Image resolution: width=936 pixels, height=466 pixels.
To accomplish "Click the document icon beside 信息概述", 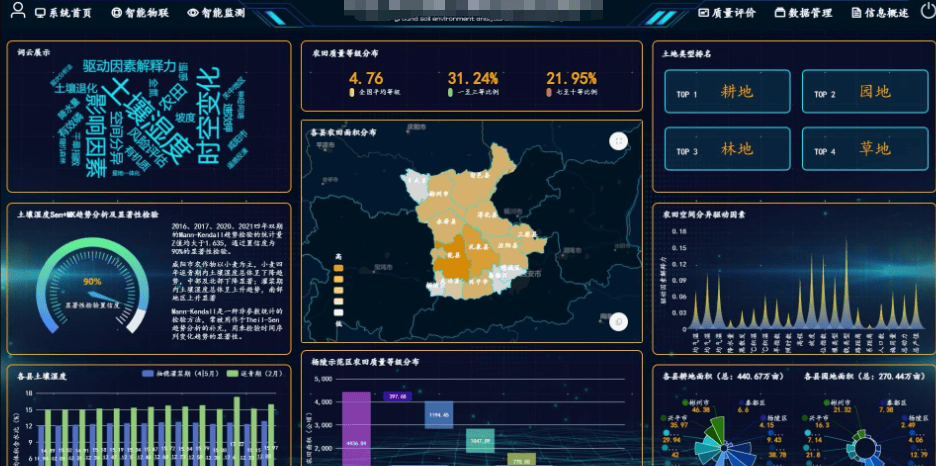I will pyautogui.click(x=857, y=13).
